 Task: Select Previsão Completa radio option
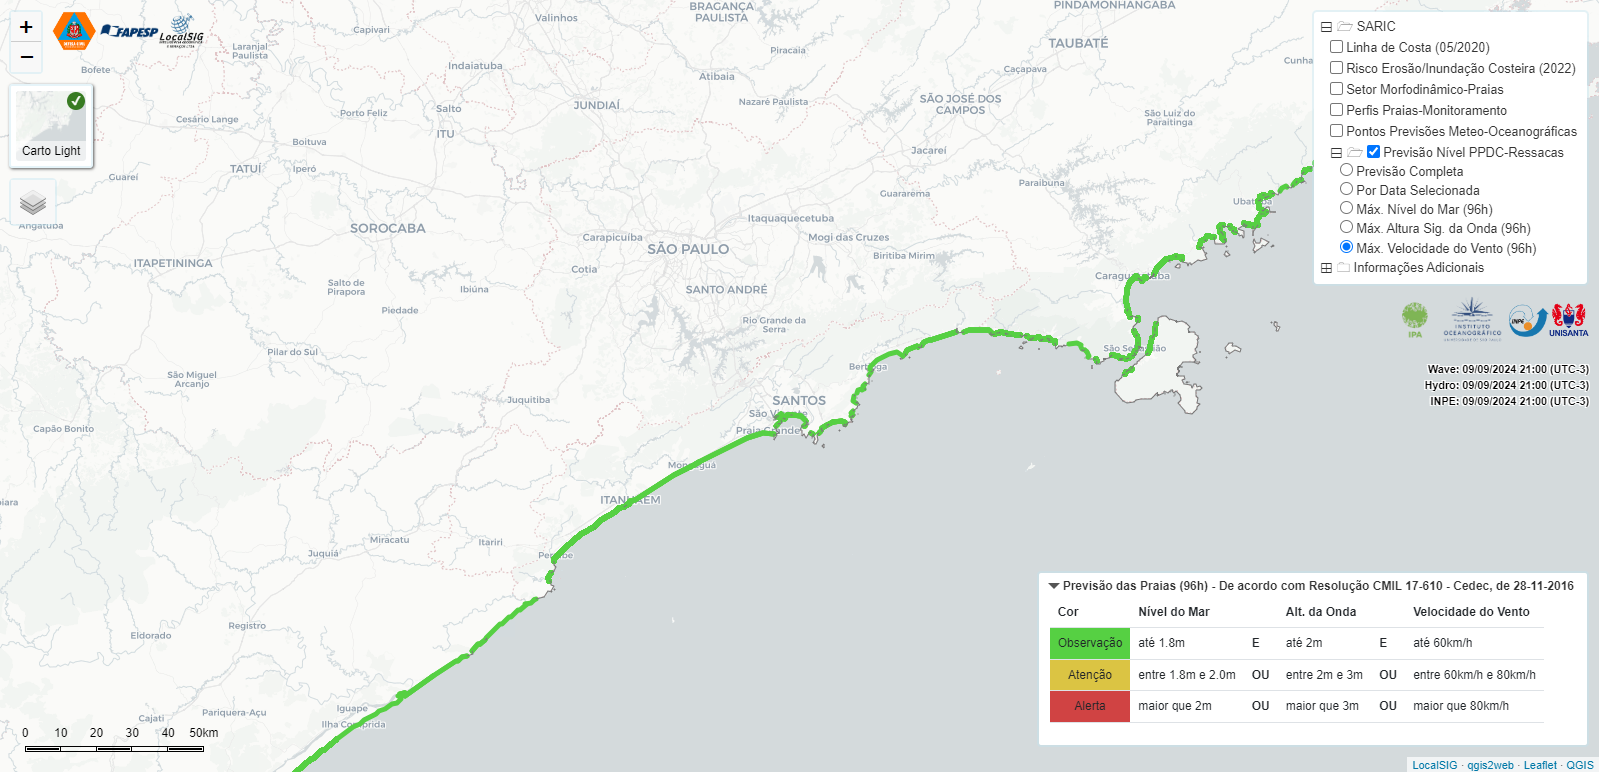pos(1346,171)
